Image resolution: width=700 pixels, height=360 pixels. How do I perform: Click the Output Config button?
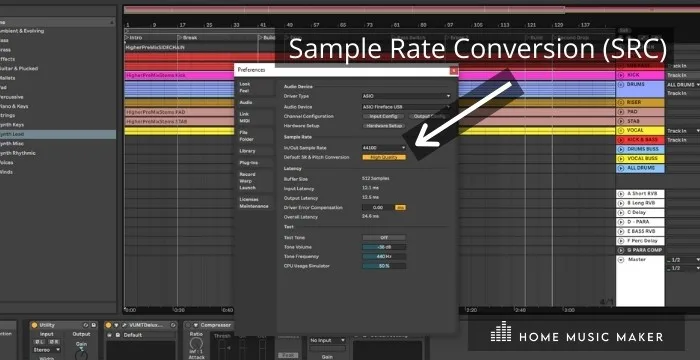click(x=429, y=116)
